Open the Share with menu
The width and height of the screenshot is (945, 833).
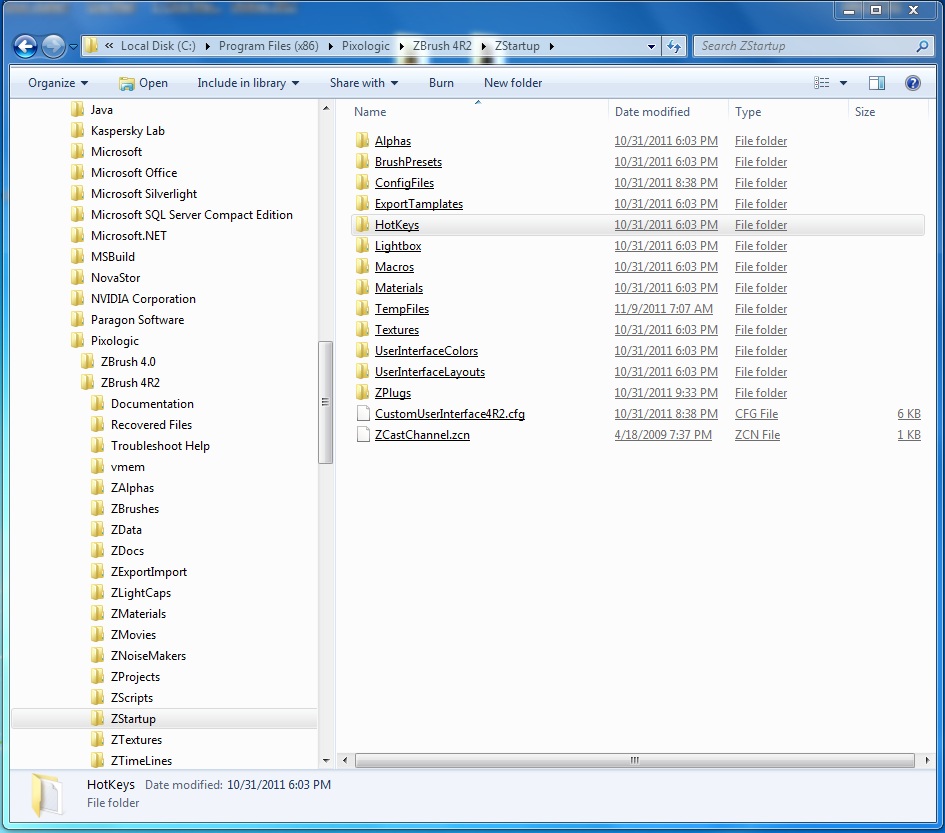point(363,83)
